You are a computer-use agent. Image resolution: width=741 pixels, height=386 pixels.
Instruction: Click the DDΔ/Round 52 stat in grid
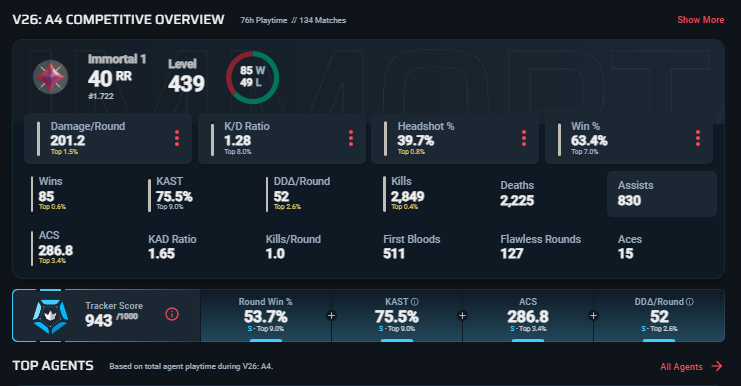(299, 194)
